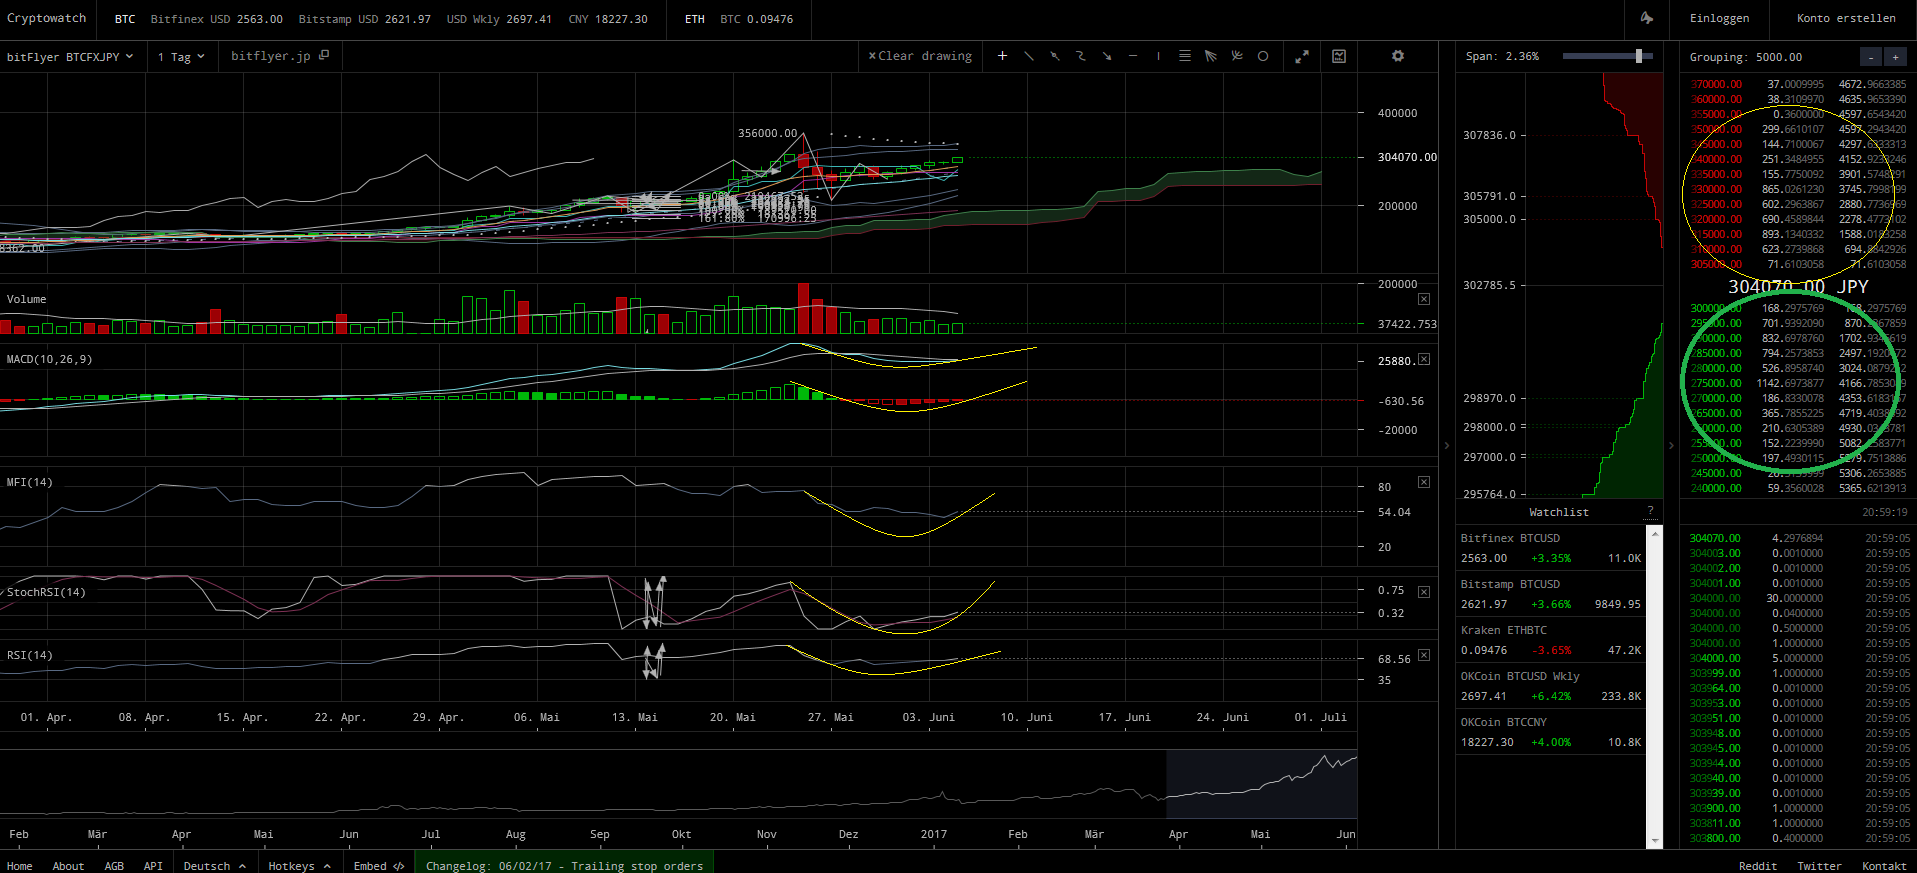1917x873 pixels.
Task: Click watchlist scrollbar up arrow
Action: point(1655,533)
